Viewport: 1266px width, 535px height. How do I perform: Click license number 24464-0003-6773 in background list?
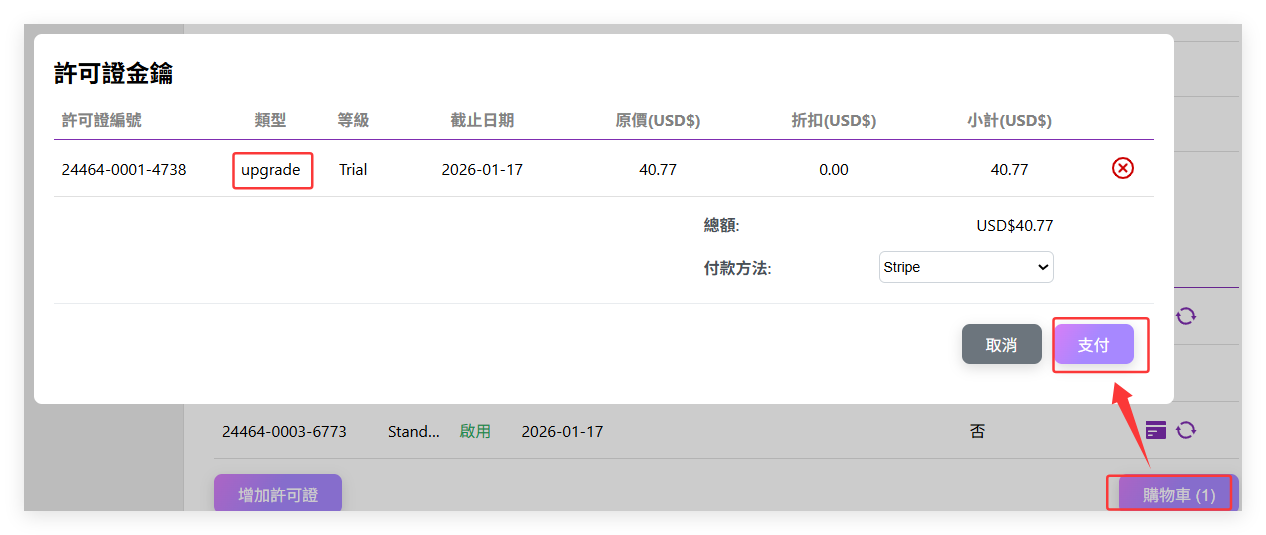[284, 432]
